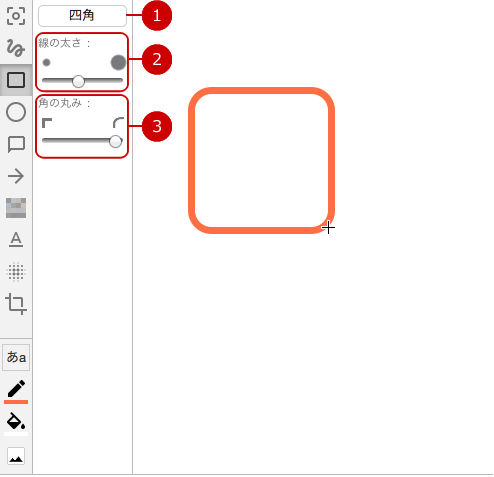The height and width of the screenshot is (477, 494).
Task: Click the 線の太さ line thickness slider handle
Action: click(x=79, y=81)
